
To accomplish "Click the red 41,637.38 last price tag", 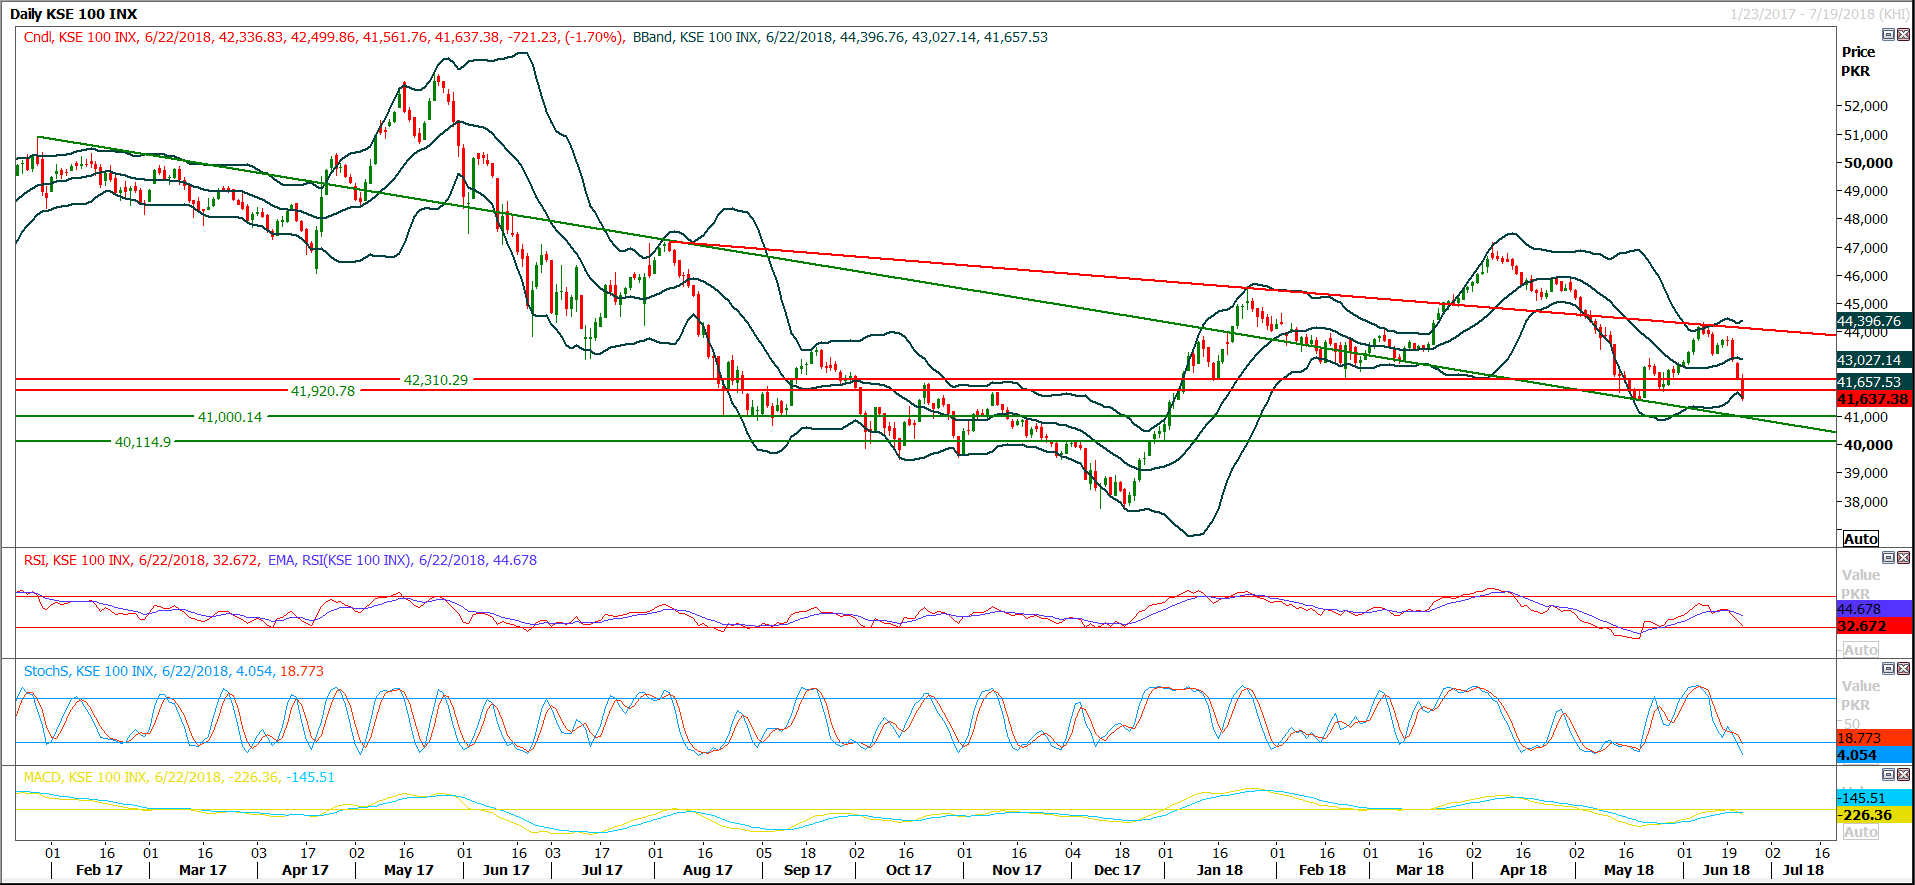I will click(1873, 399).
